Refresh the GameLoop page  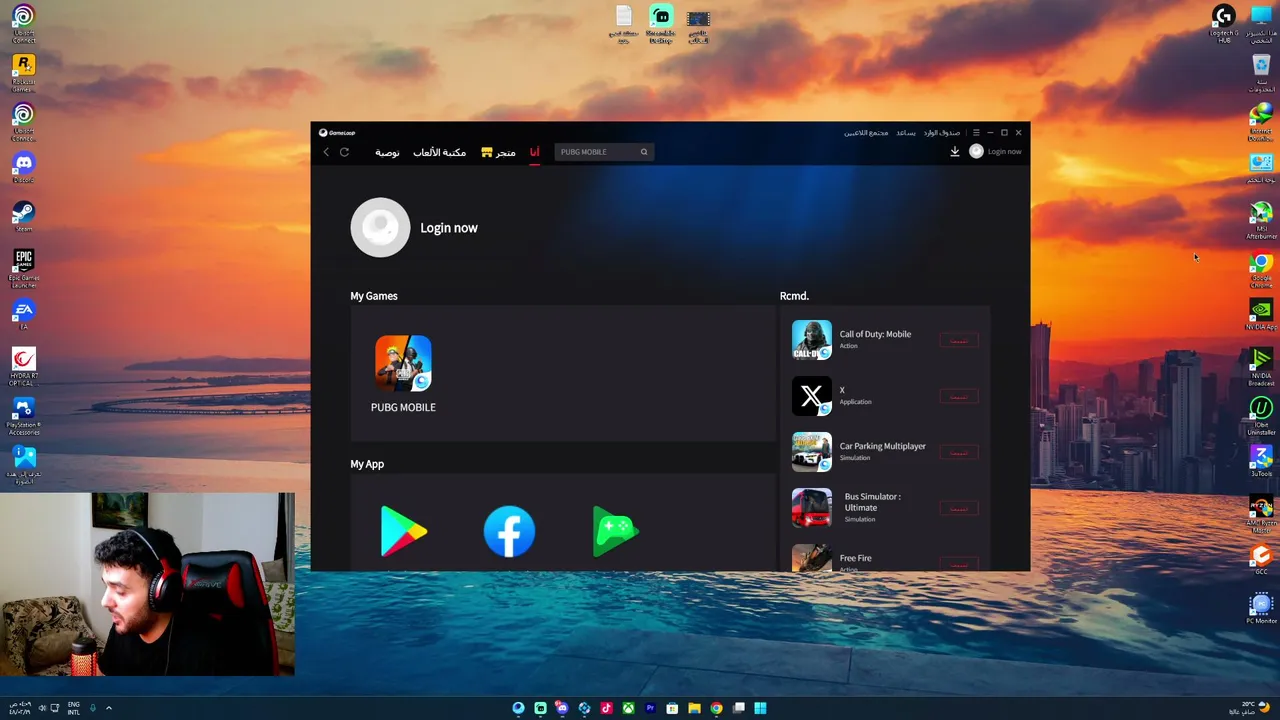[344, 152]
